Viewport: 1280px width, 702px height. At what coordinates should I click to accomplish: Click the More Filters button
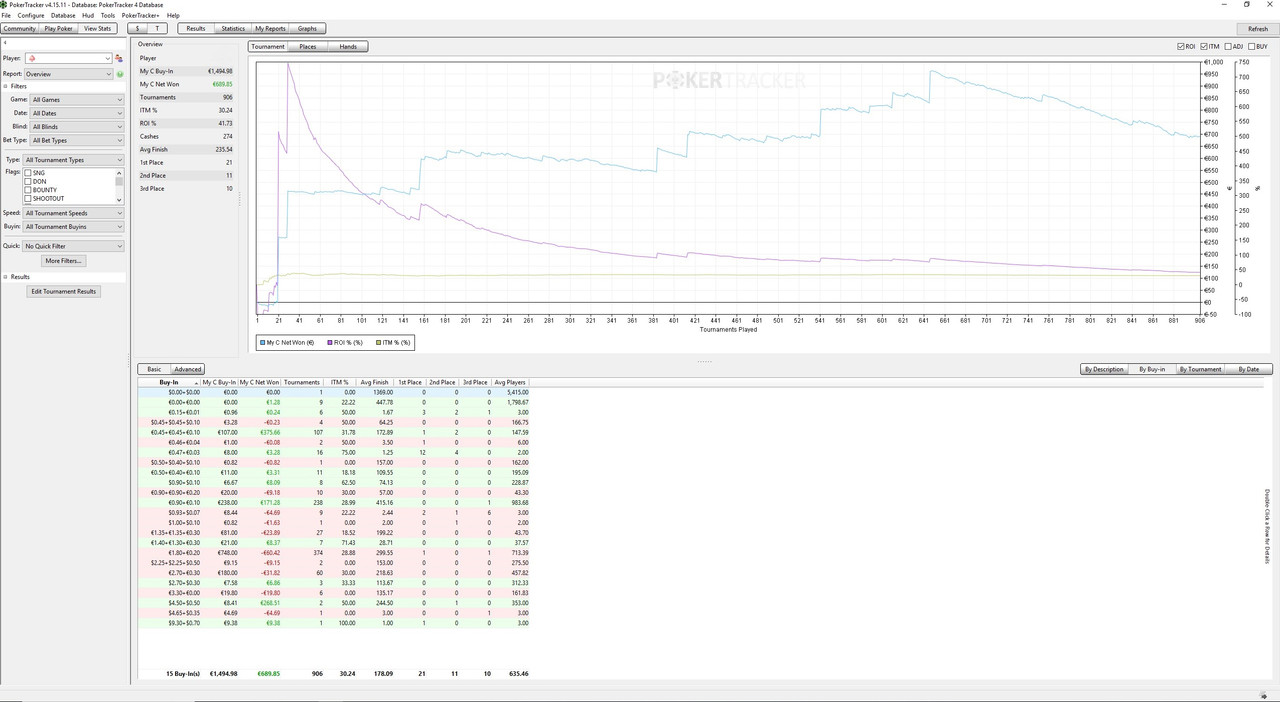(x=64, y=261)
